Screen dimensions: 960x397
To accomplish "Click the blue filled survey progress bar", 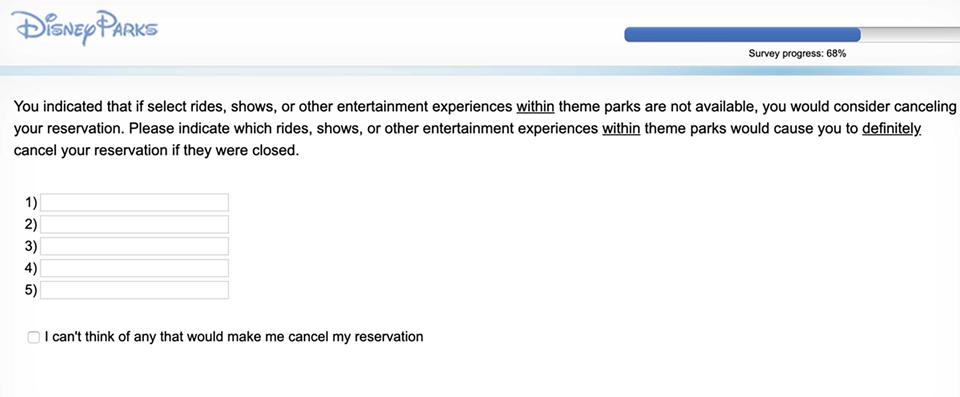I will [x=742, y=35].
